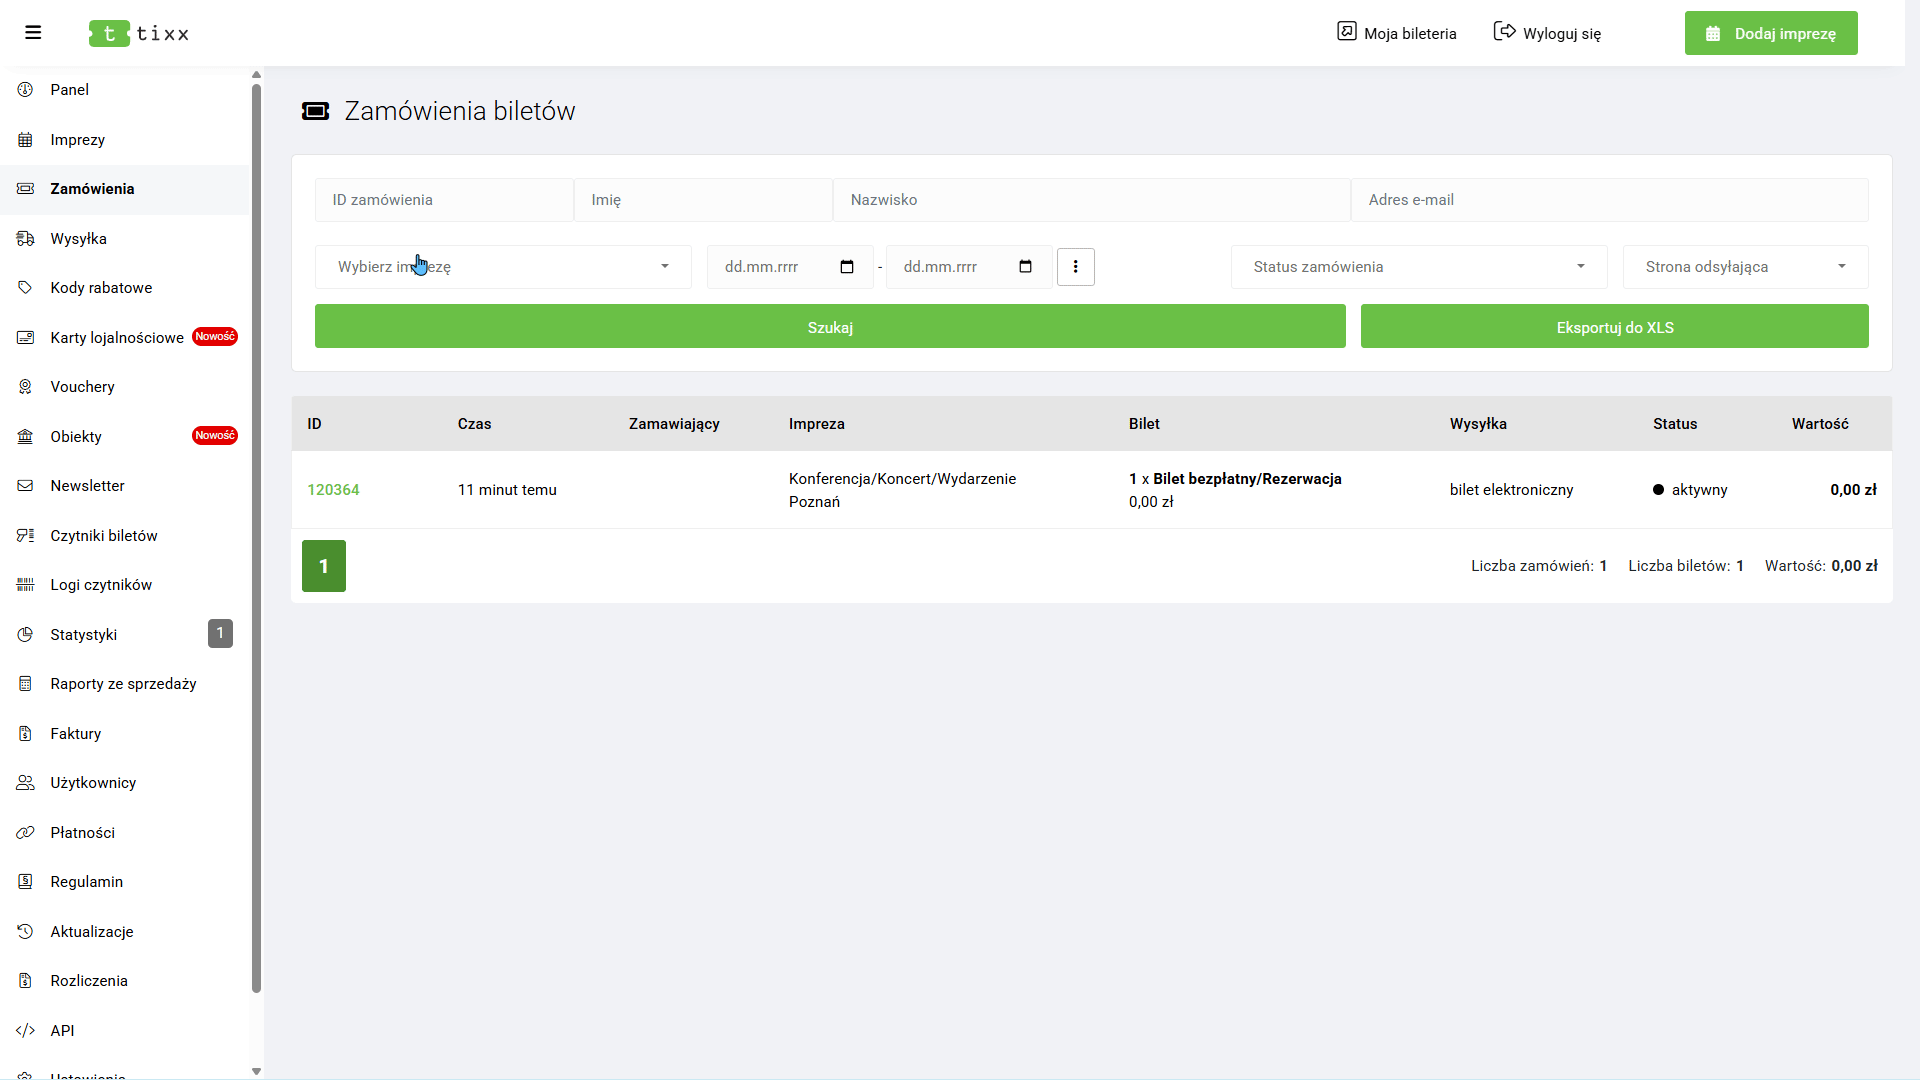The width and height of the screenshot is (1920, 1080).
Task: Expand the Strona odsyłająca dropdown
Action: click(1745, 267)
